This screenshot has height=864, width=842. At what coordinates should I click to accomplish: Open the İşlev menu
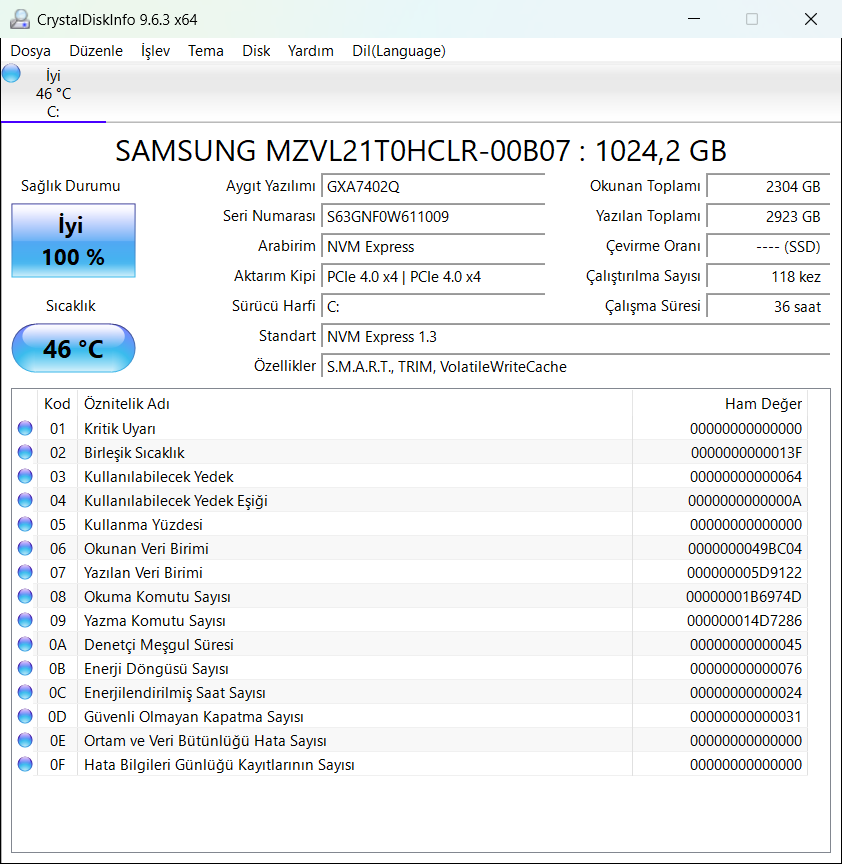tap(155, 51)
